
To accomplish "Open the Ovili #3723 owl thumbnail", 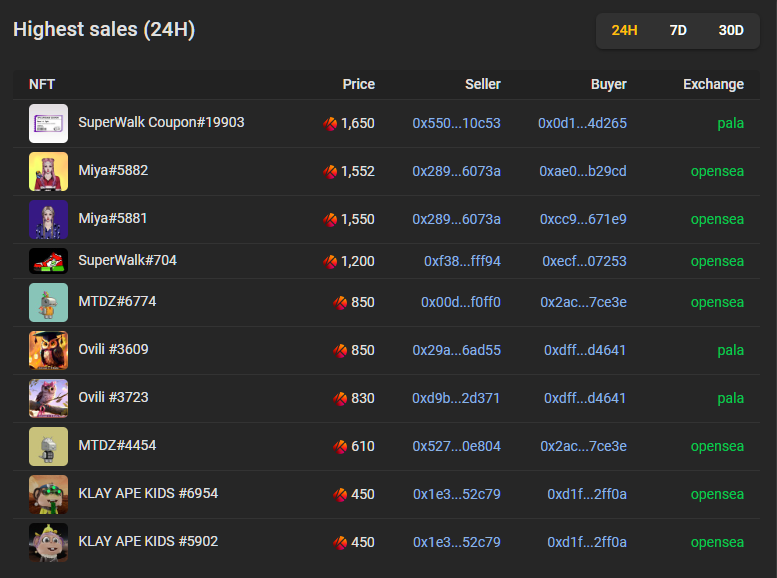I will pyautogui.click(x=48, y=399).
